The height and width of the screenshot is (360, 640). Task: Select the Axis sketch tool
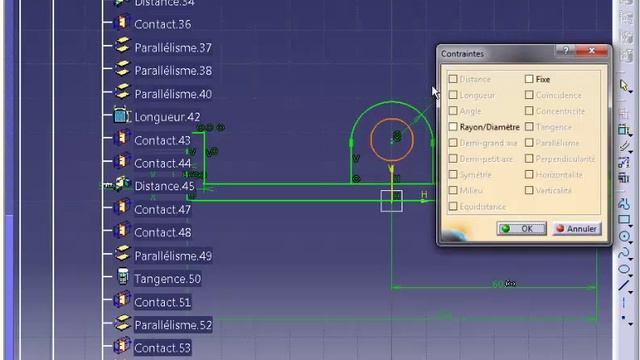click(x=624, y=302)
